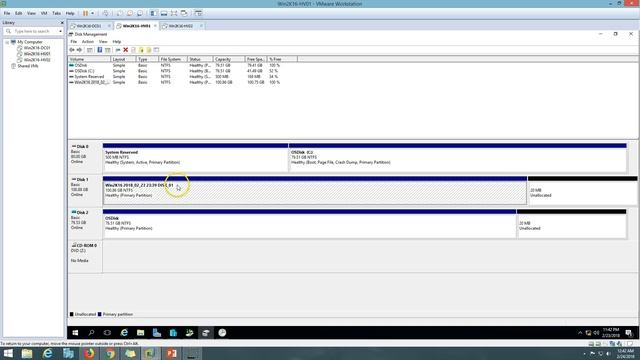The width and height of the screenshot is (640, 360).
Task: Take a snapshot using the VMware snapshot icon
Action: click(x=120, y=13)
